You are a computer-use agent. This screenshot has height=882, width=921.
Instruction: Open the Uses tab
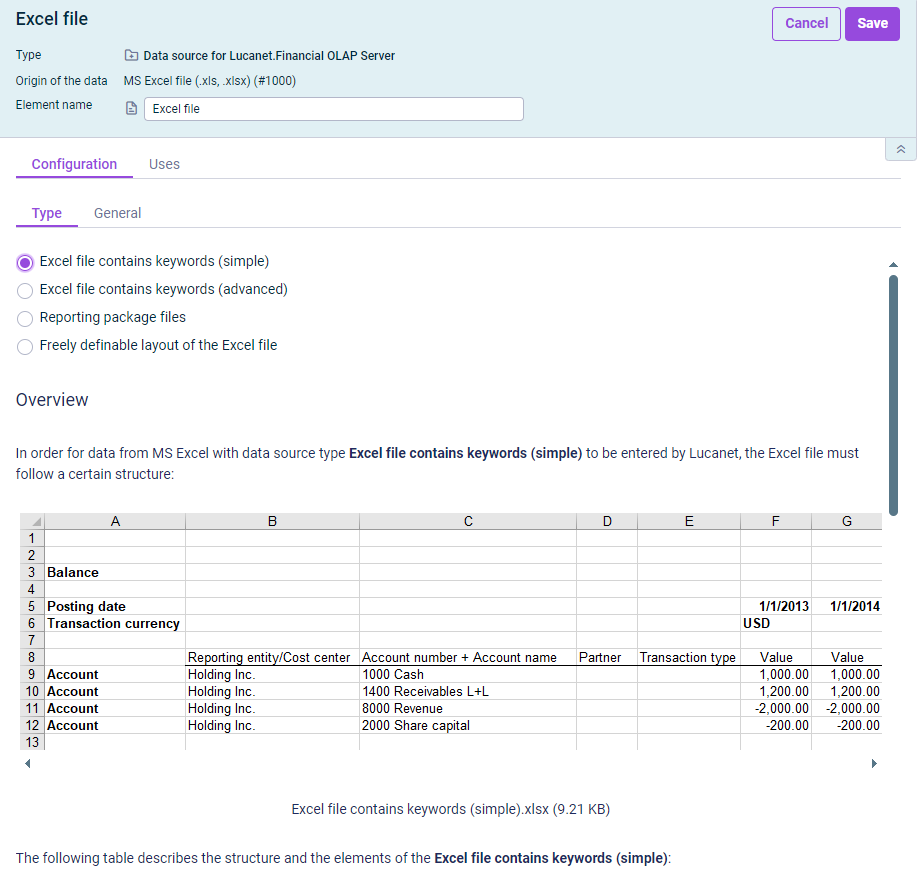164,164
